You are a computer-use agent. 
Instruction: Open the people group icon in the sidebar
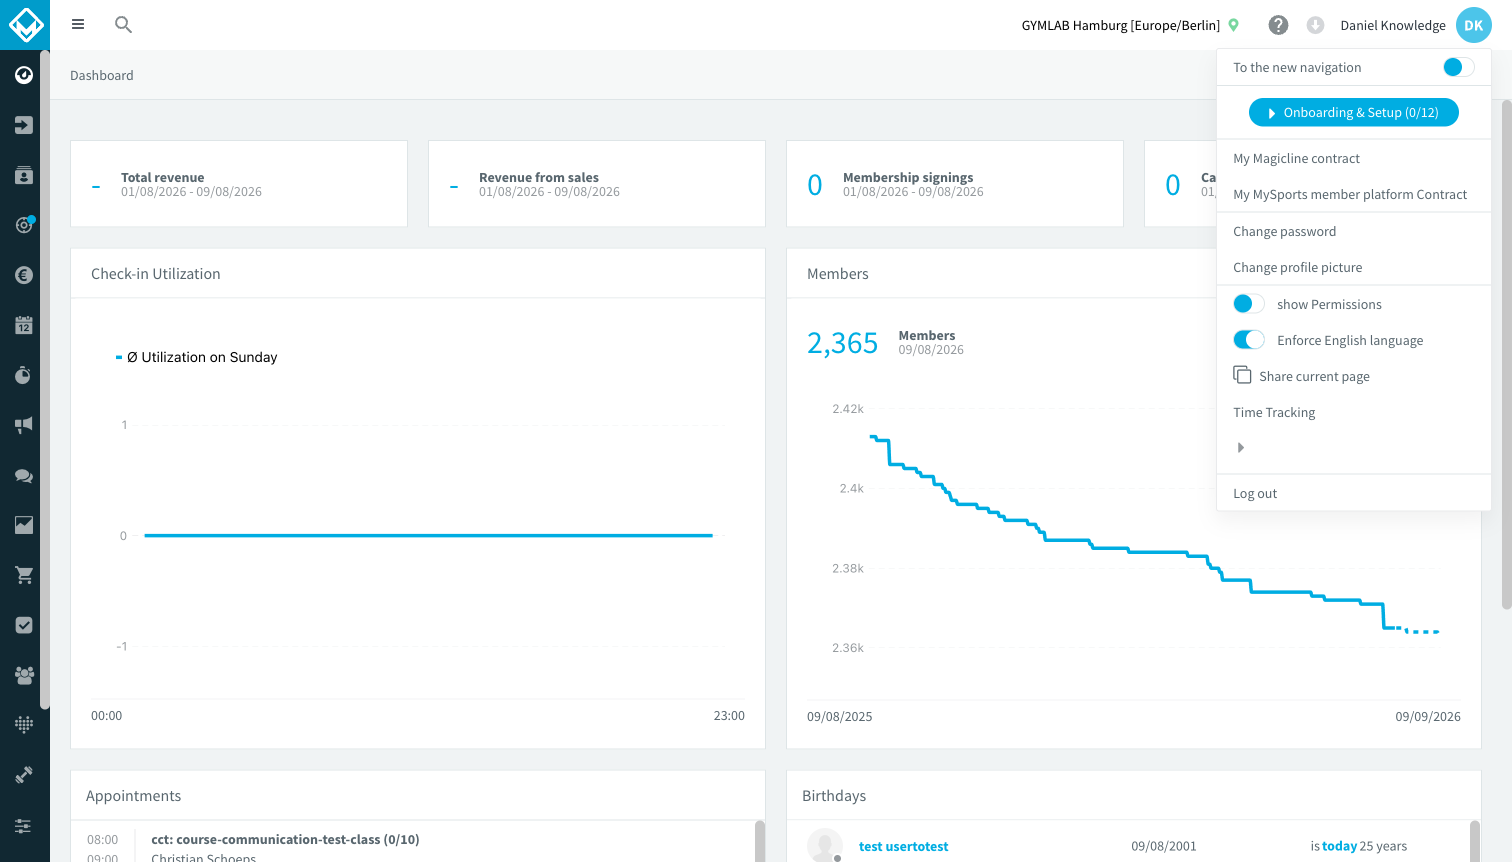24,675
